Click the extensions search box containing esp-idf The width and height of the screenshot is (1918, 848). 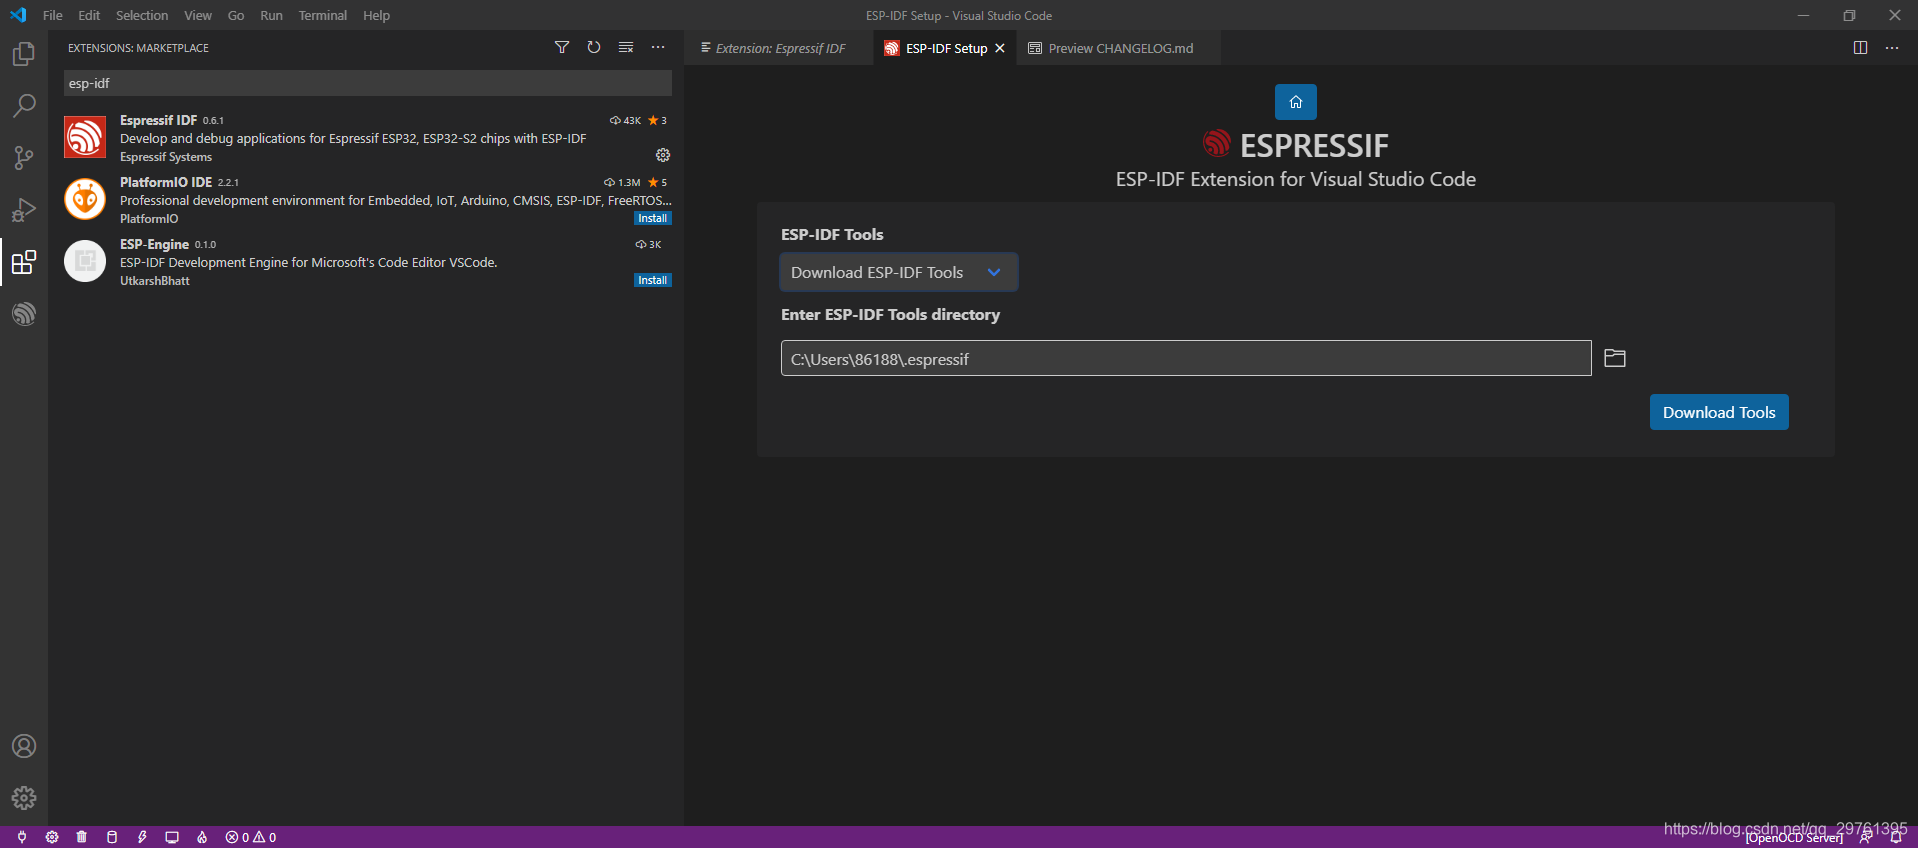coord(368,83)
